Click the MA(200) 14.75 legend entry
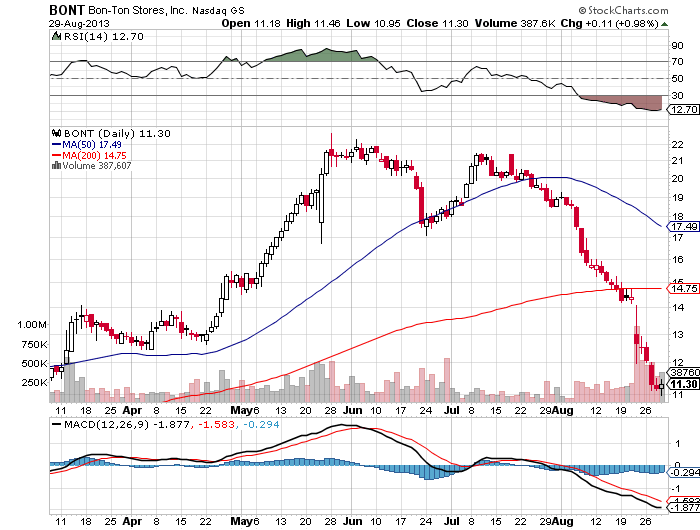The image size is (700, 530). 94,155
